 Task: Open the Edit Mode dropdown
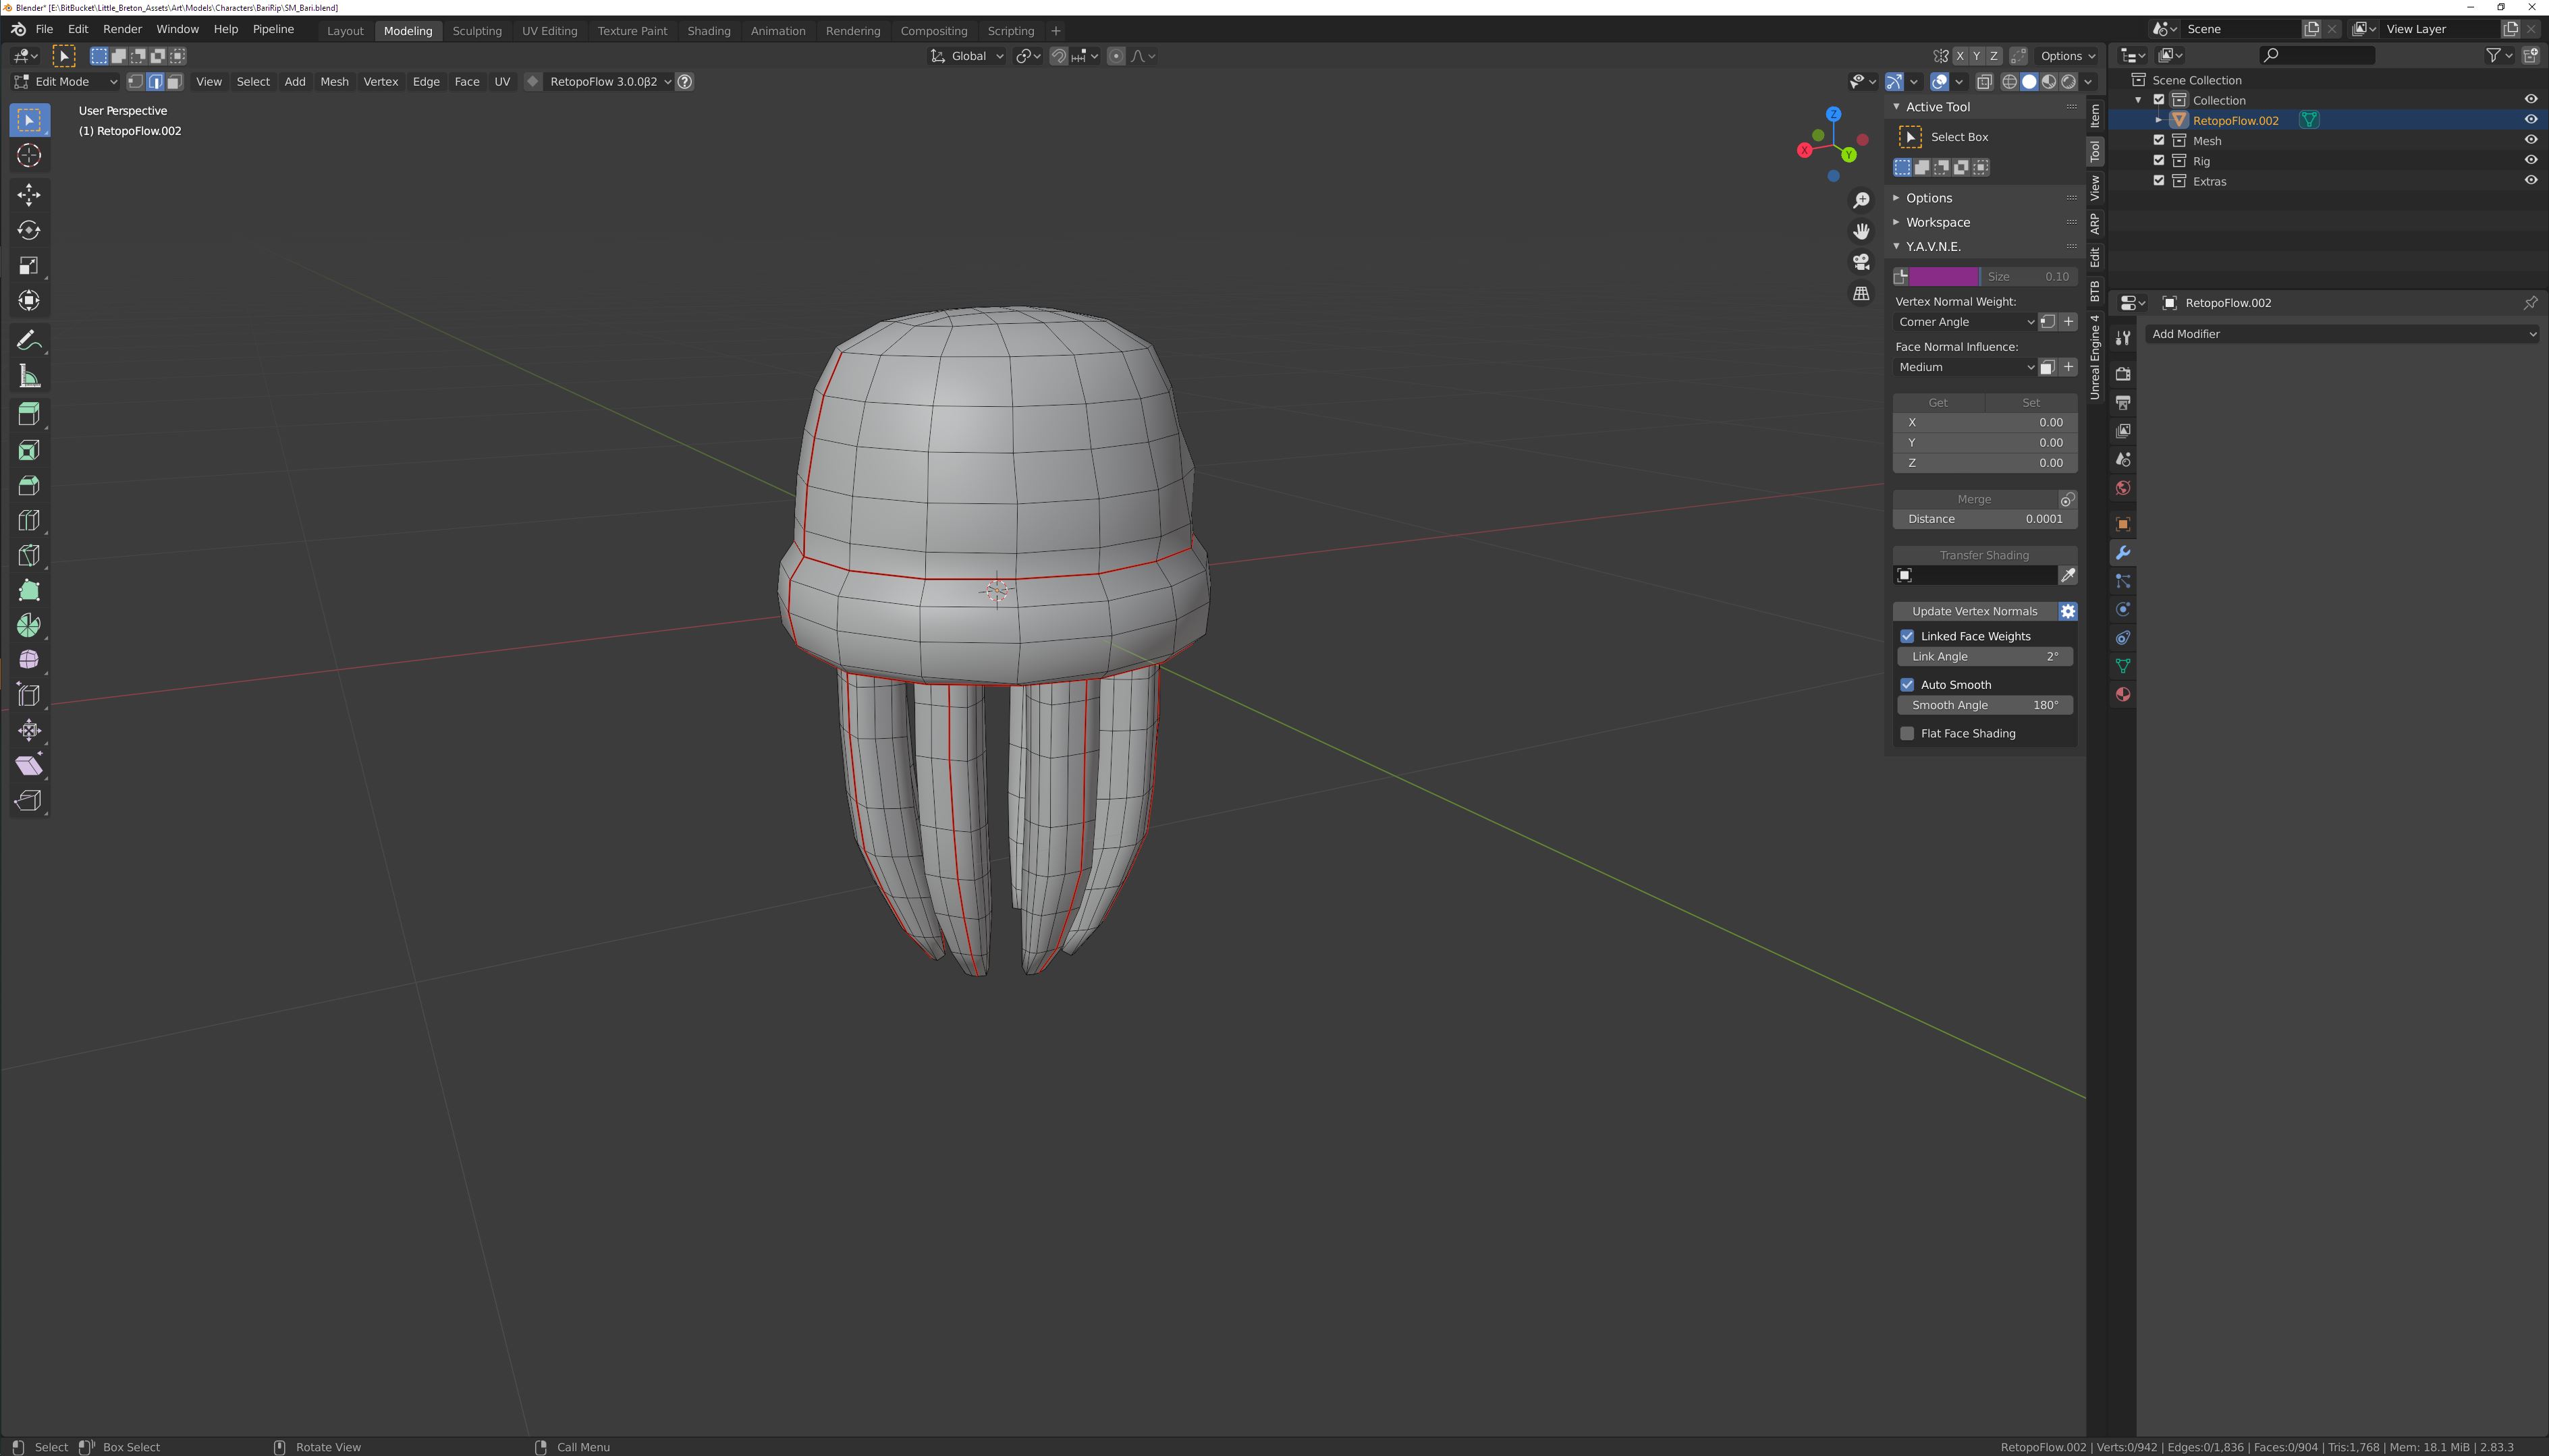point(66,82)
